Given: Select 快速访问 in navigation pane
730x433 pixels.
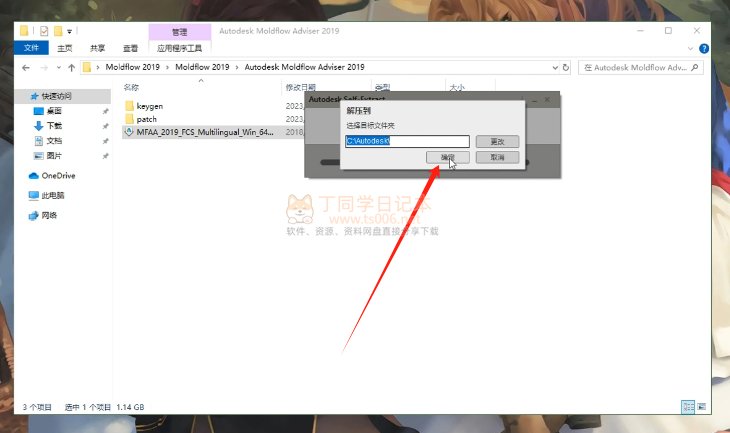Looking at the screenshot, I should 56,96.
